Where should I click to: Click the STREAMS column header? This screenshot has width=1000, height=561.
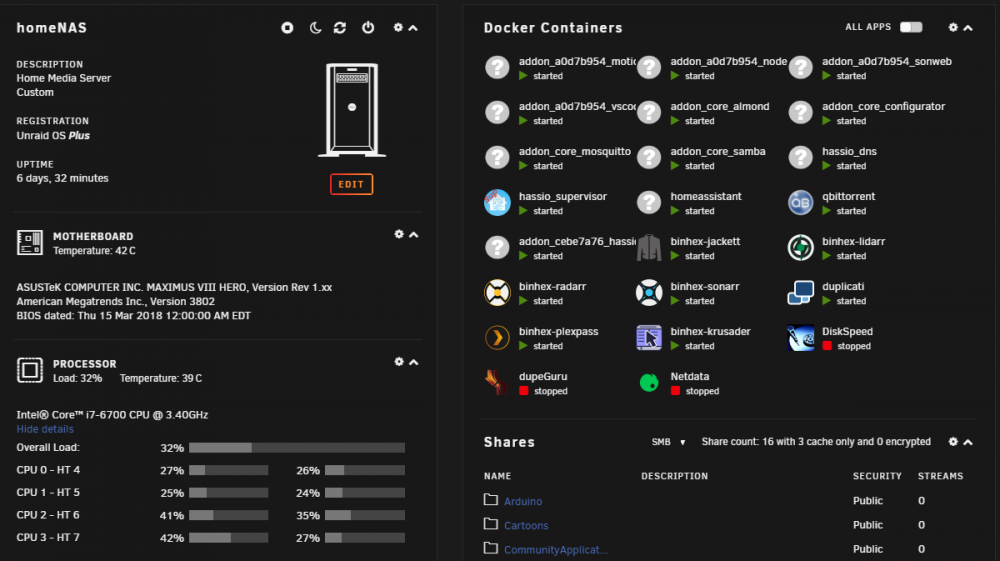pos(940,476)
